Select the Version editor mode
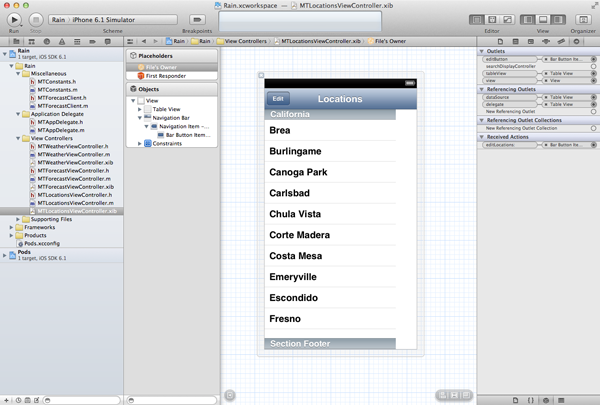Image resolution: width=600 pixels, height=405 pixels. 507,20
